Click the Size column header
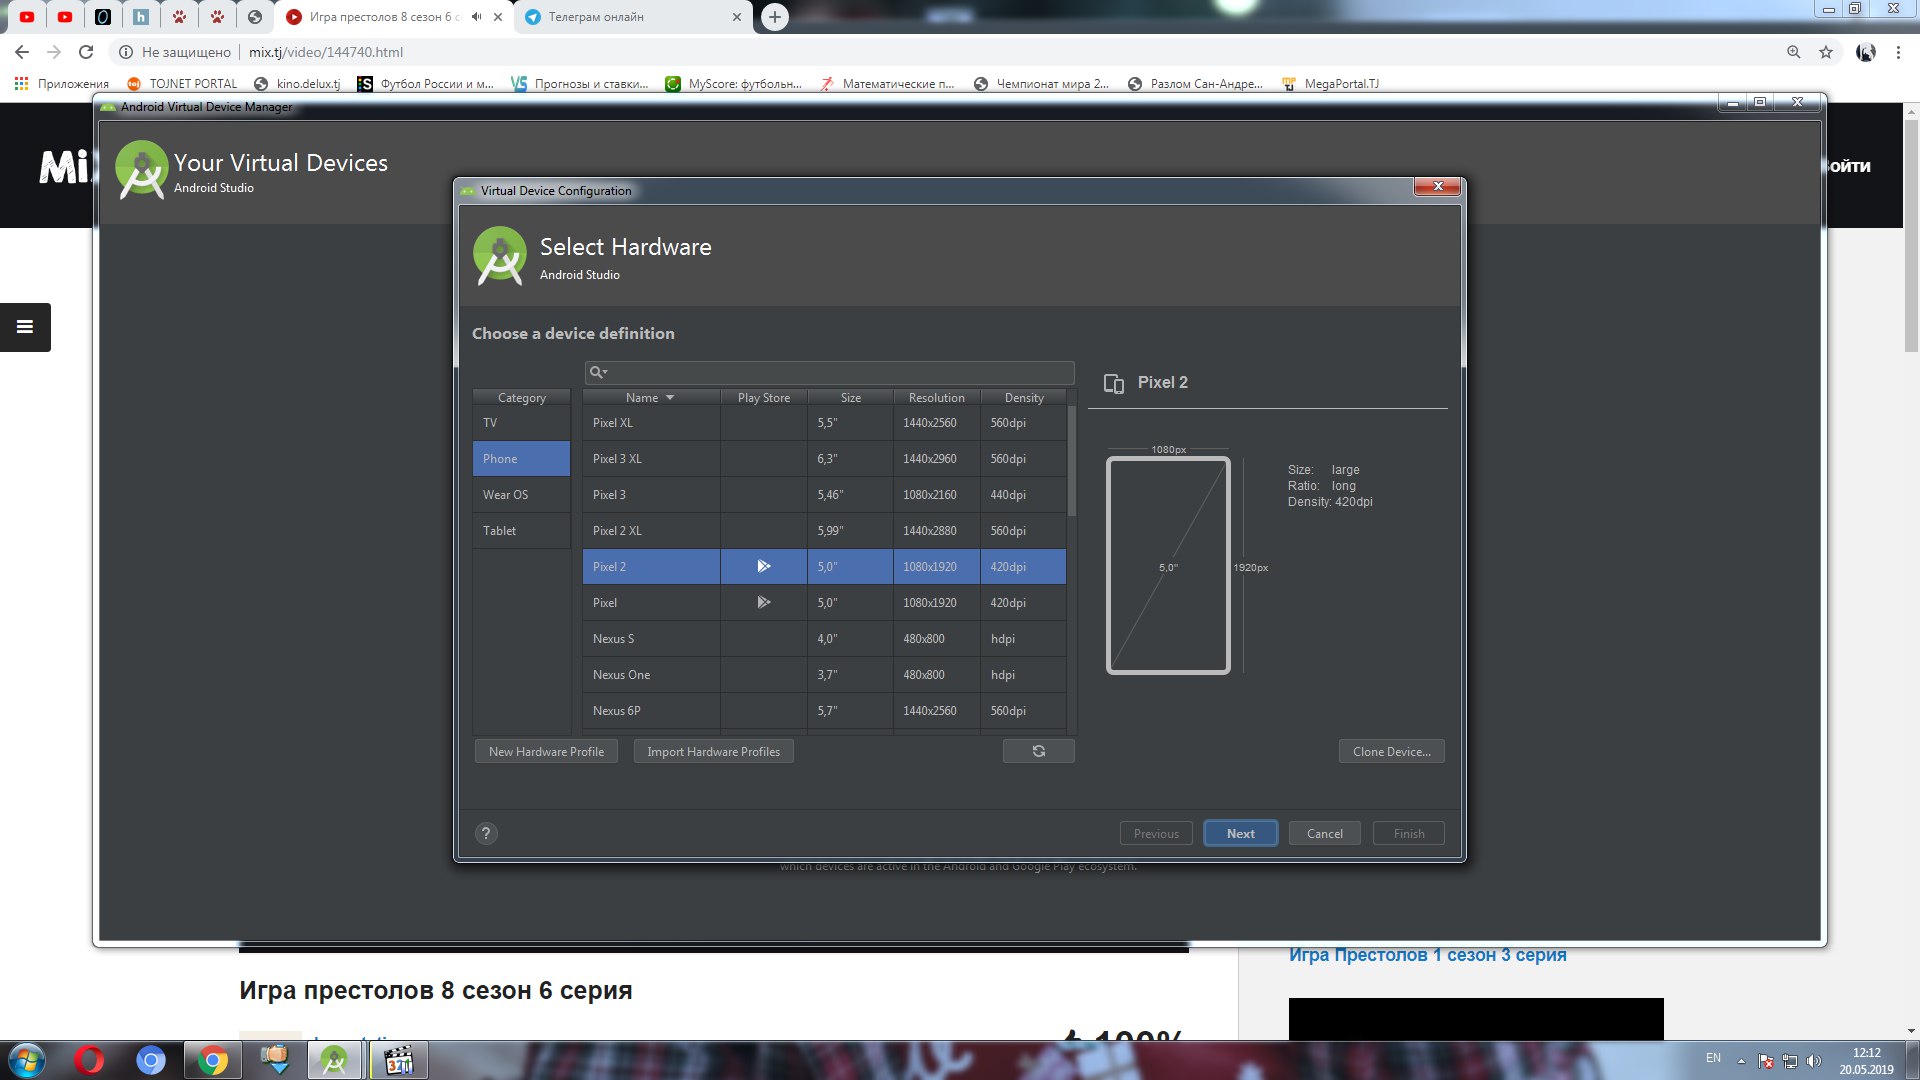This screenshot has width=1920, height=1080. tap(850, 398)
